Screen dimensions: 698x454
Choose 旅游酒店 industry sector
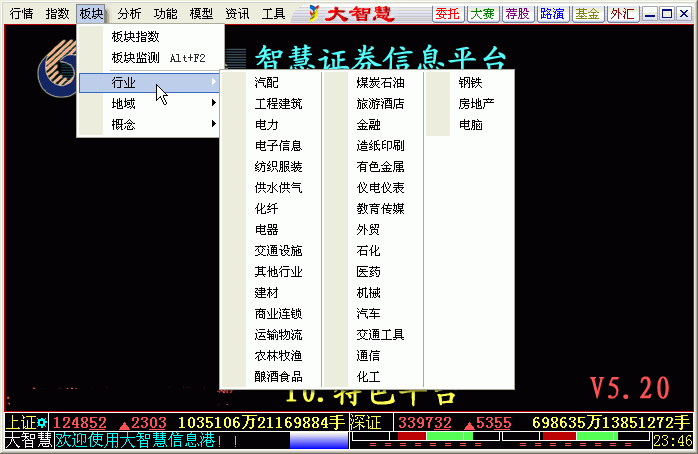pos(373,104)
